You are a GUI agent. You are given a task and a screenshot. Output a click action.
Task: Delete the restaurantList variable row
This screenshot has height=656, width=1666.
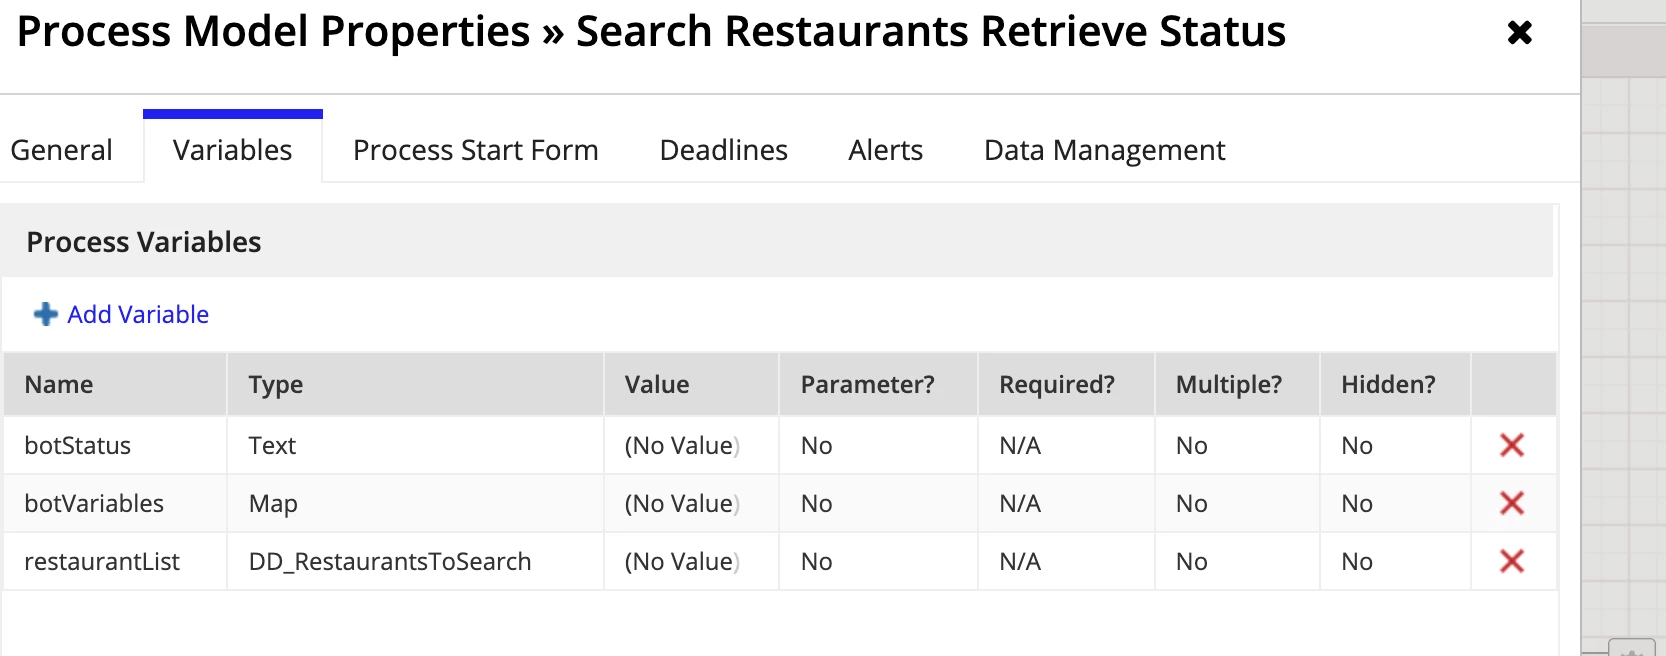pos(1512,561)
